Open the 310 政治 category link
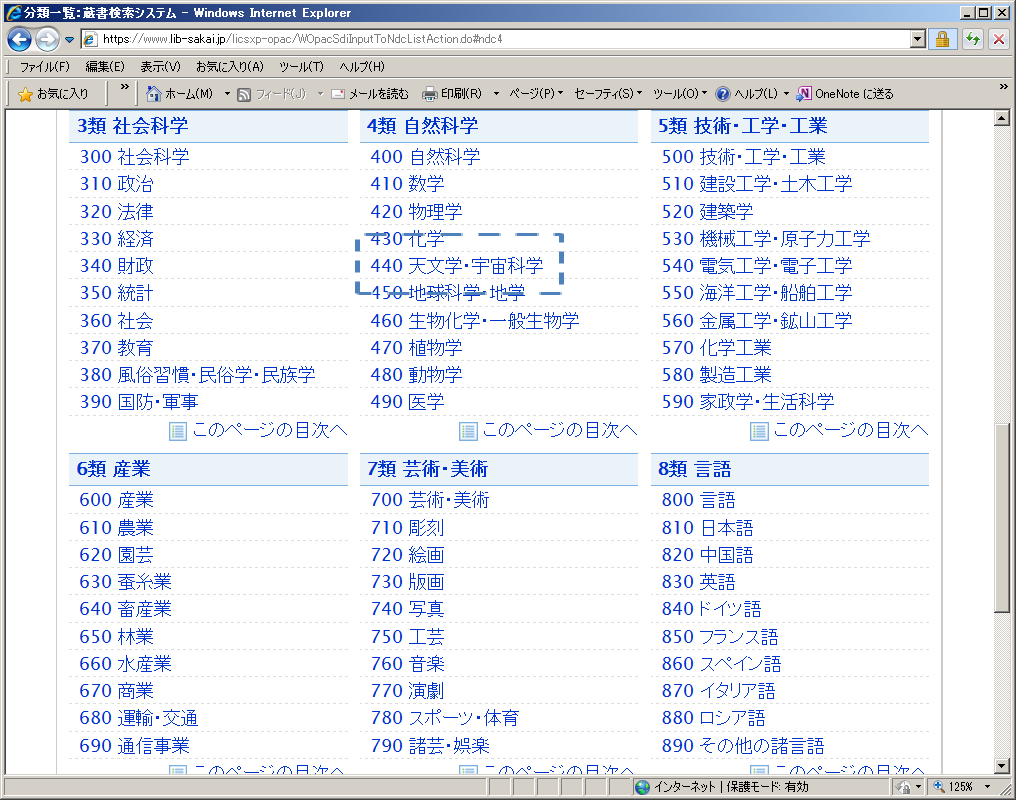 (x=117, y=184)
